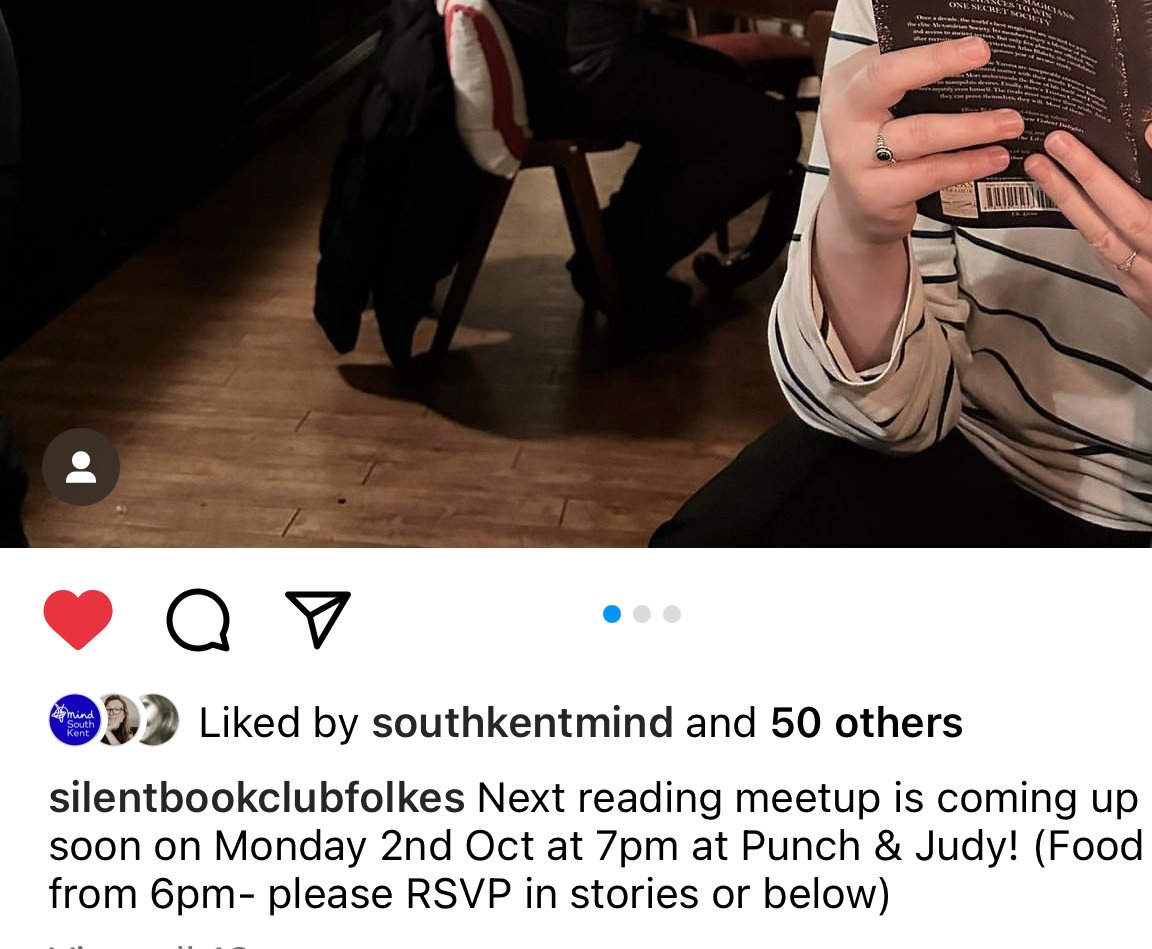Share post using the paper plane icon
The height and width of the screenshot is (949, 1152).
click(318, 618)
